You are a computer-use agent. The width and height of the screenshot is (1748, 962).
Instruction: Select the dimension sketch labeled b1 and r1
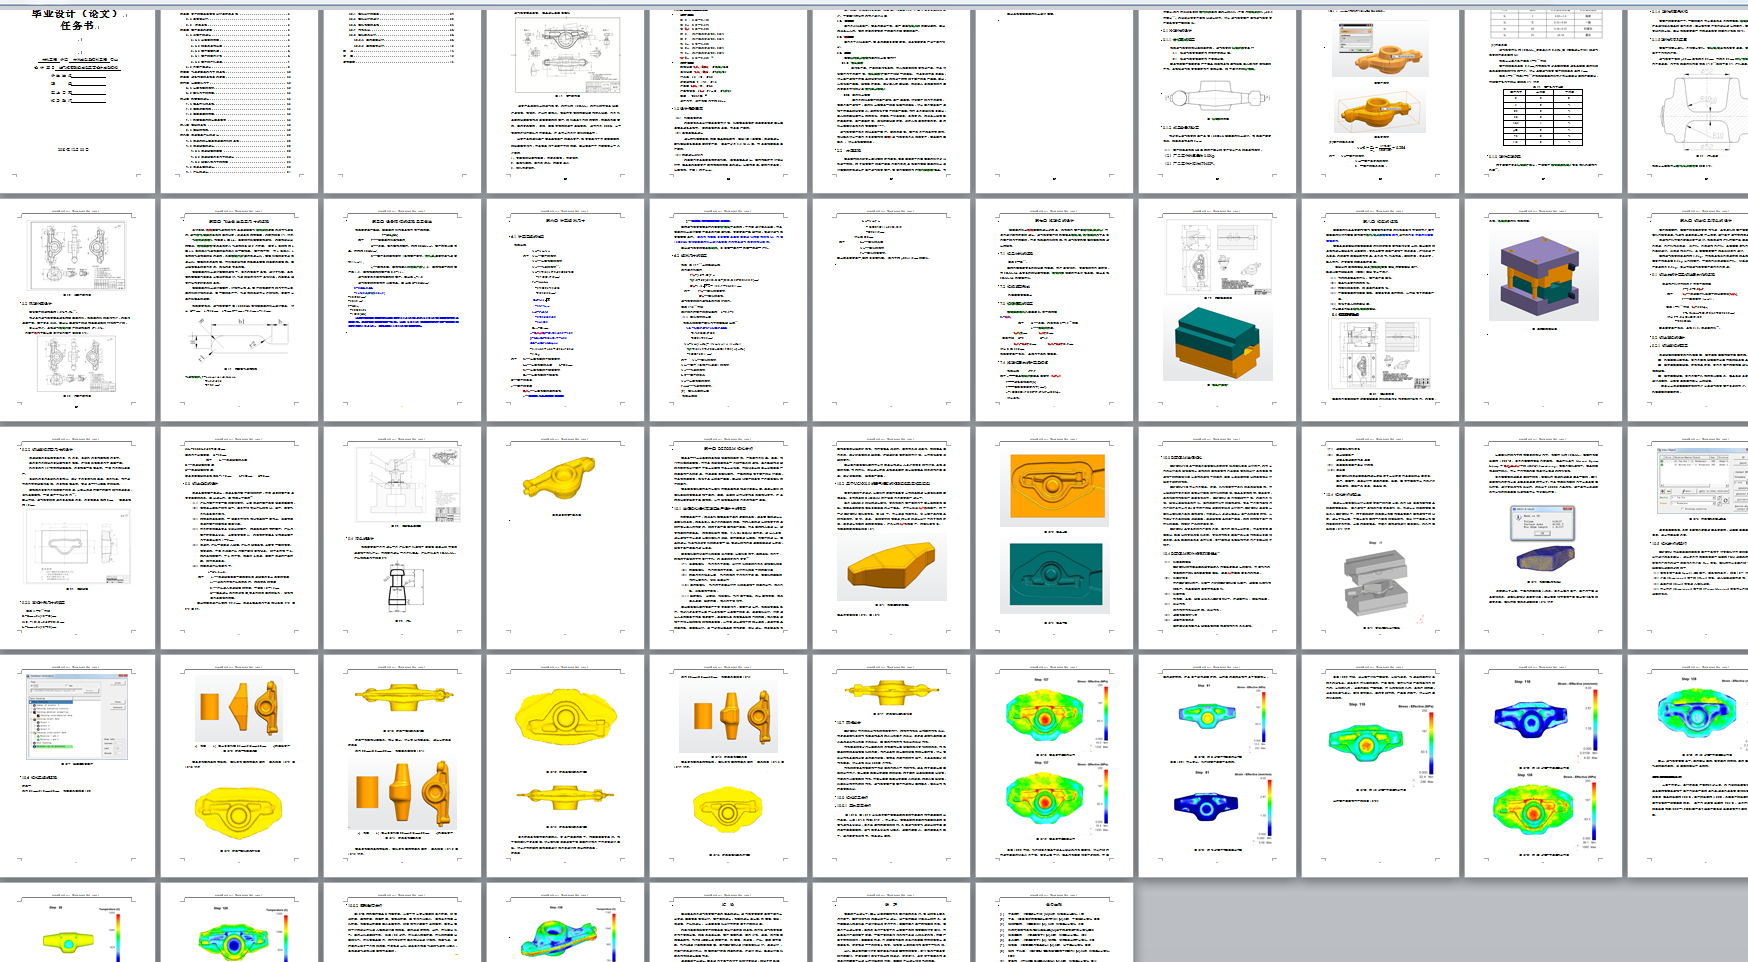[239, 340]
